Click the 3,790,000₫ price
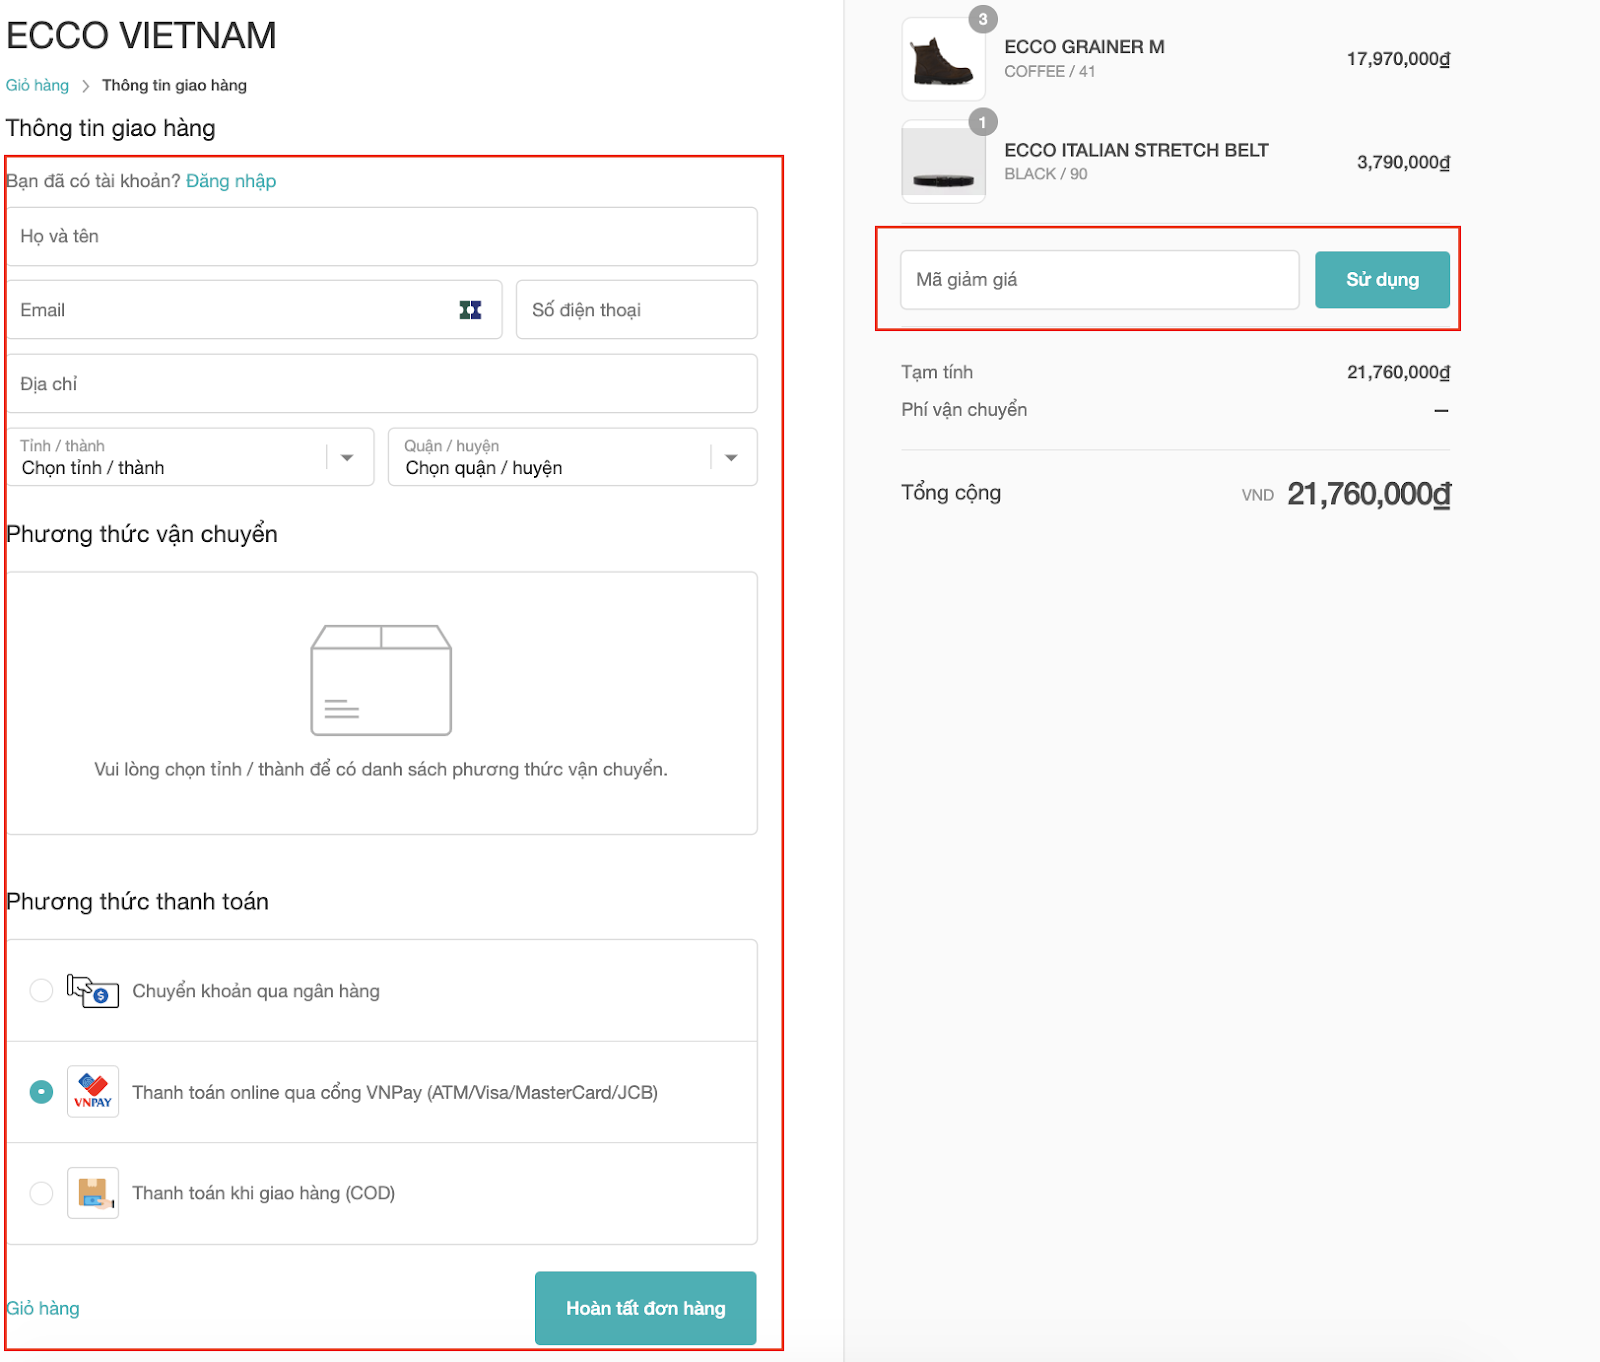1600x1362 pixels. tap(1403, 162)
